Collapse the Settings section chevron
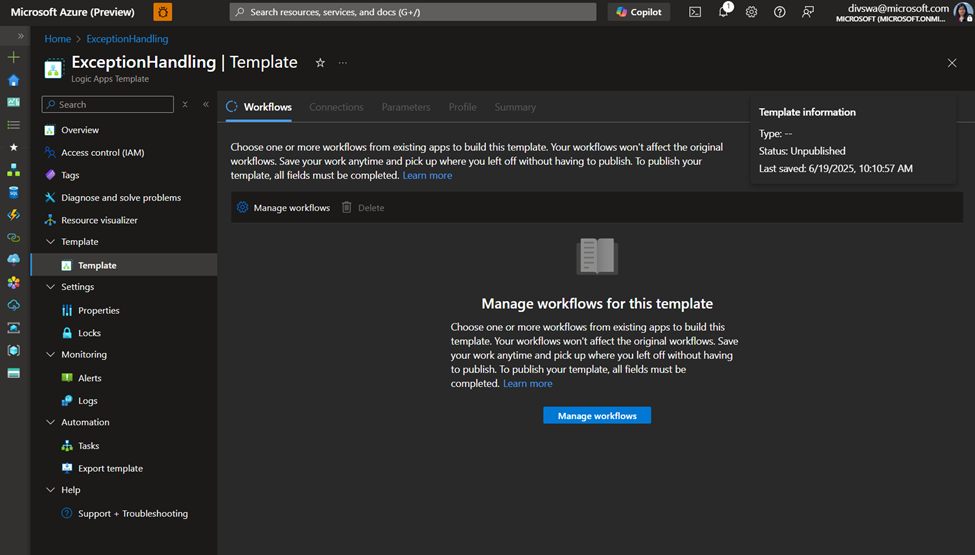 click(x=50, y=287)
